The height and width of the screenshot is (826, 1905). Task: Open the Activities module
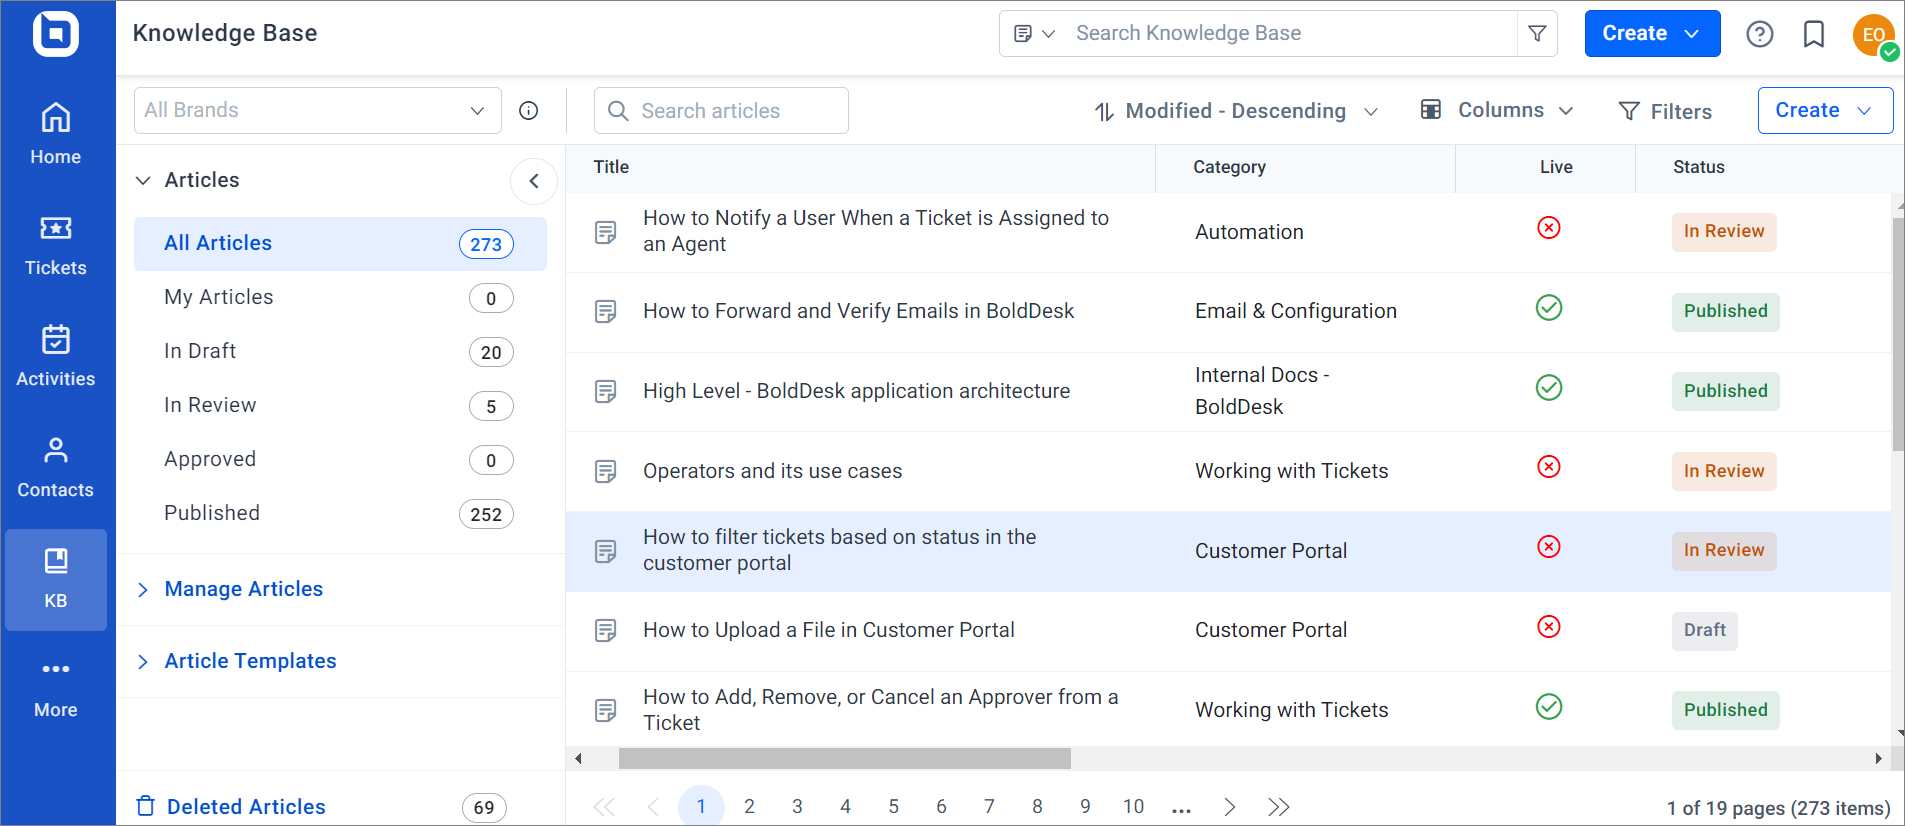click(x=56, y=356)
